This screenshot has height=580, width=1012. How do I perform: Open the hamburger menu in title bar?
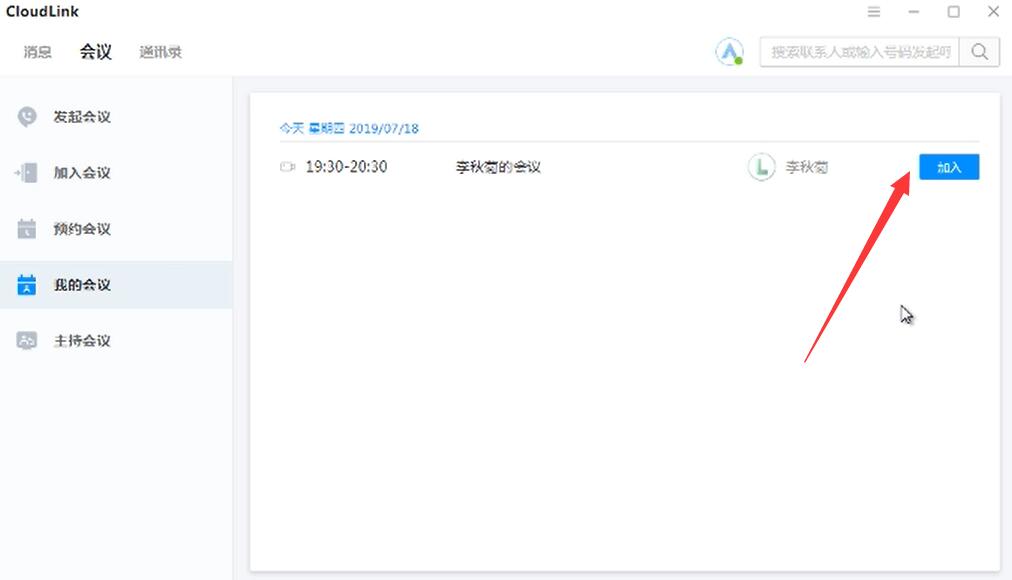[x=874, y=12]
